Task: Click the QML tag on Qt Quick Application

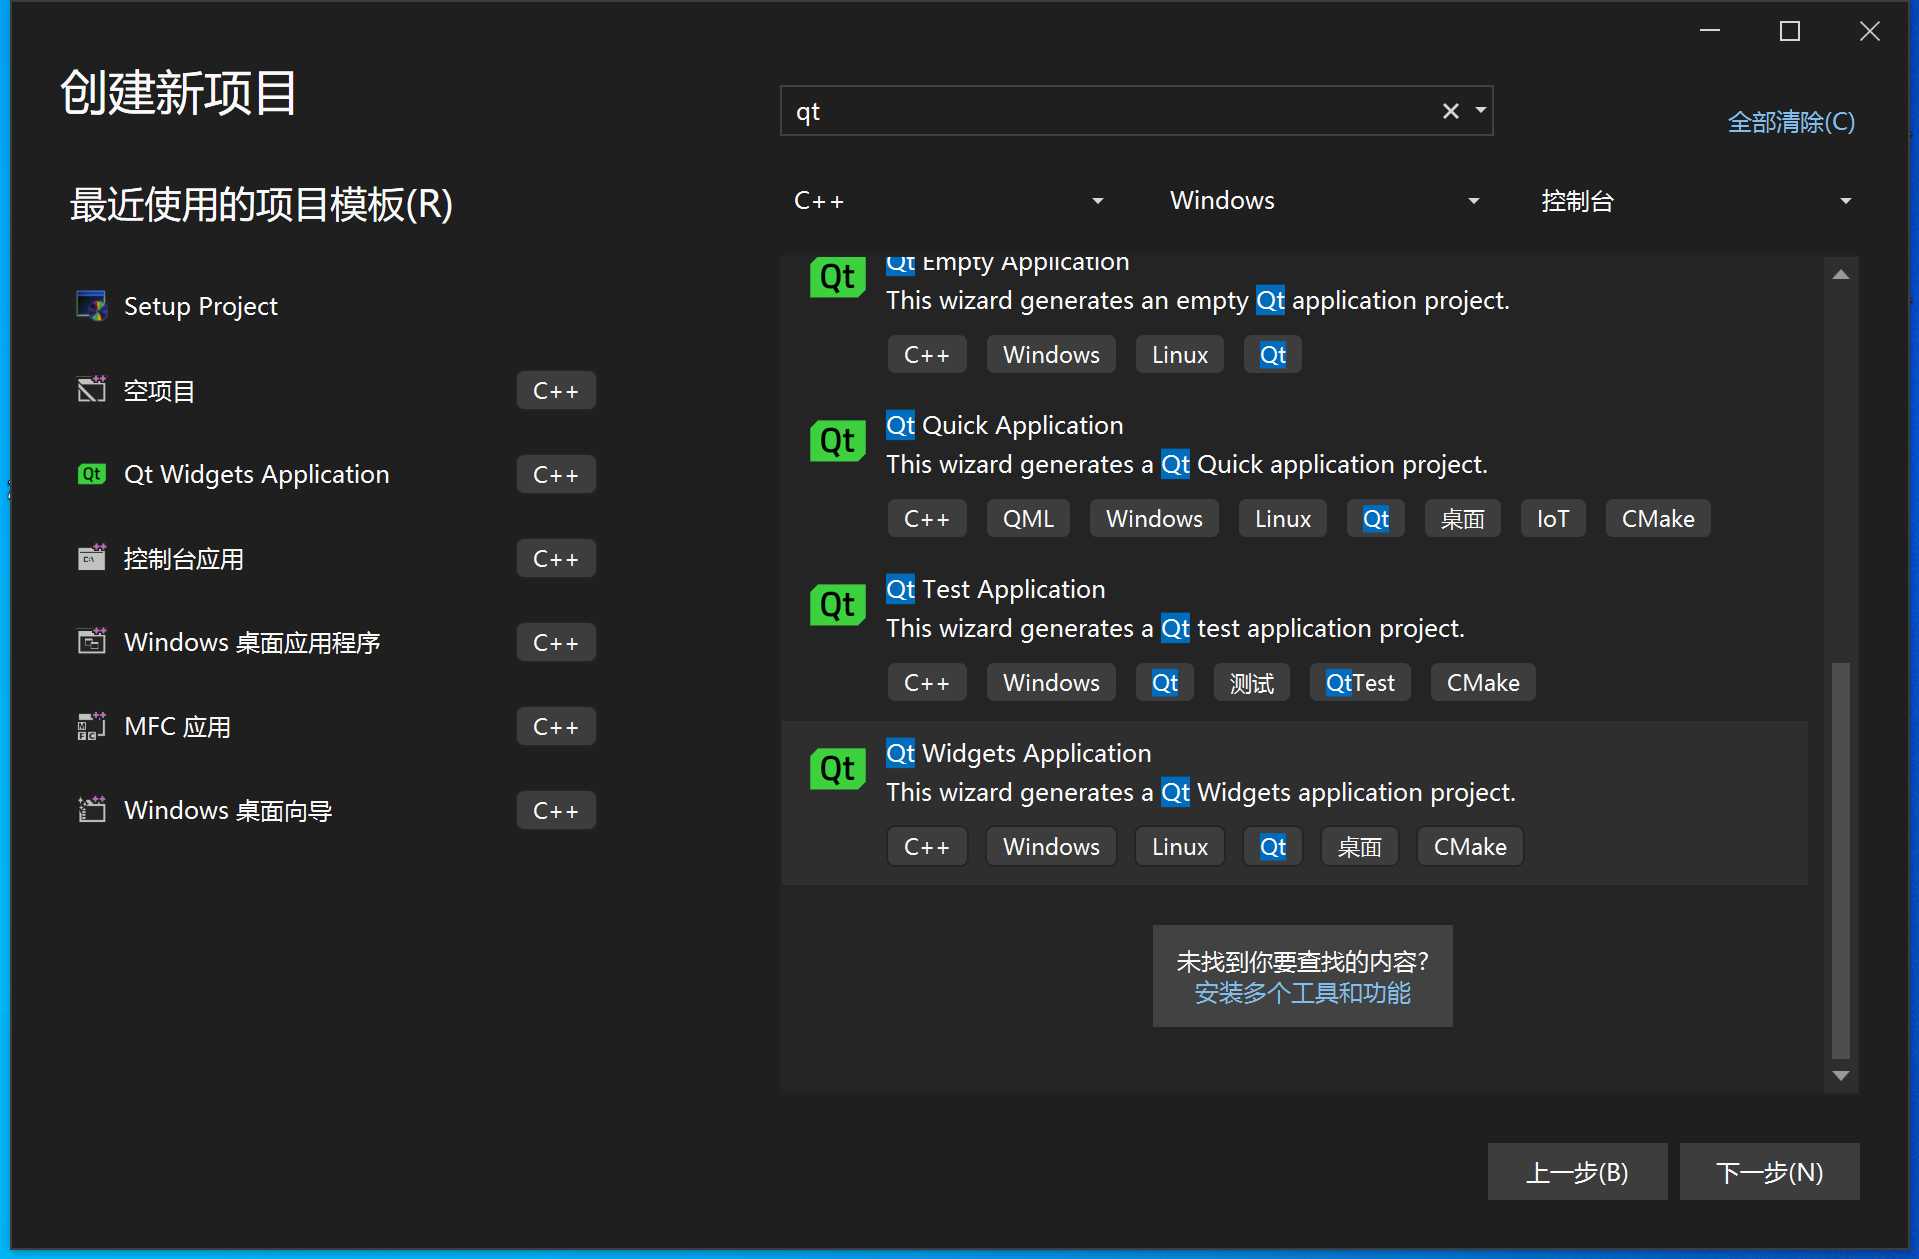Action: point(1028,519)
